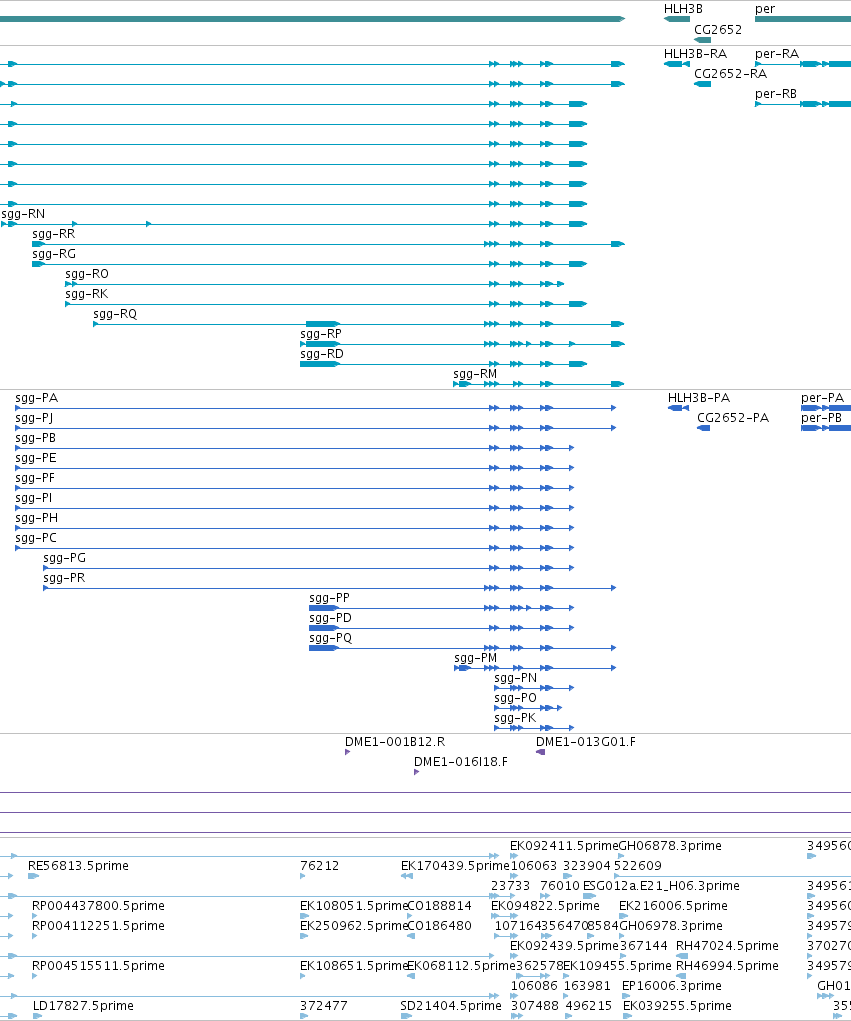Click the RH46994.5prime EST label

coord(727,966)
